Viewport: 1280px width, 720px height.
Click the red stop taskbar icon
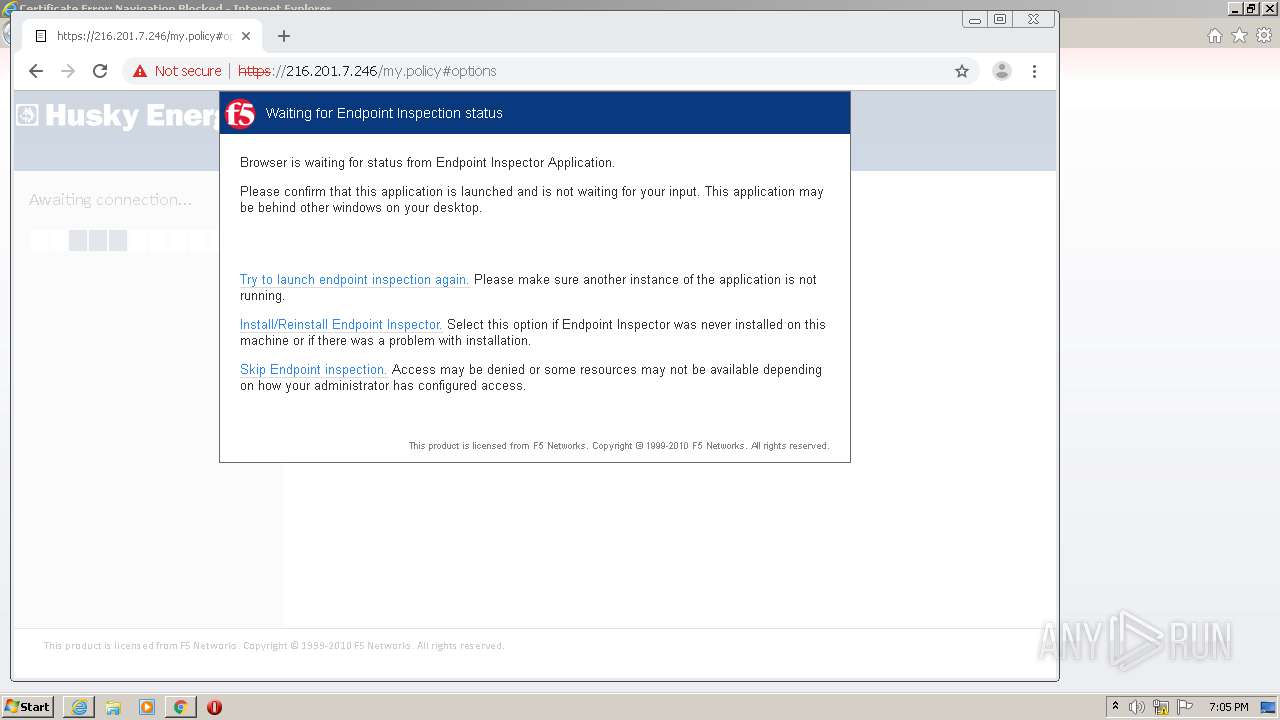(214, 707)
